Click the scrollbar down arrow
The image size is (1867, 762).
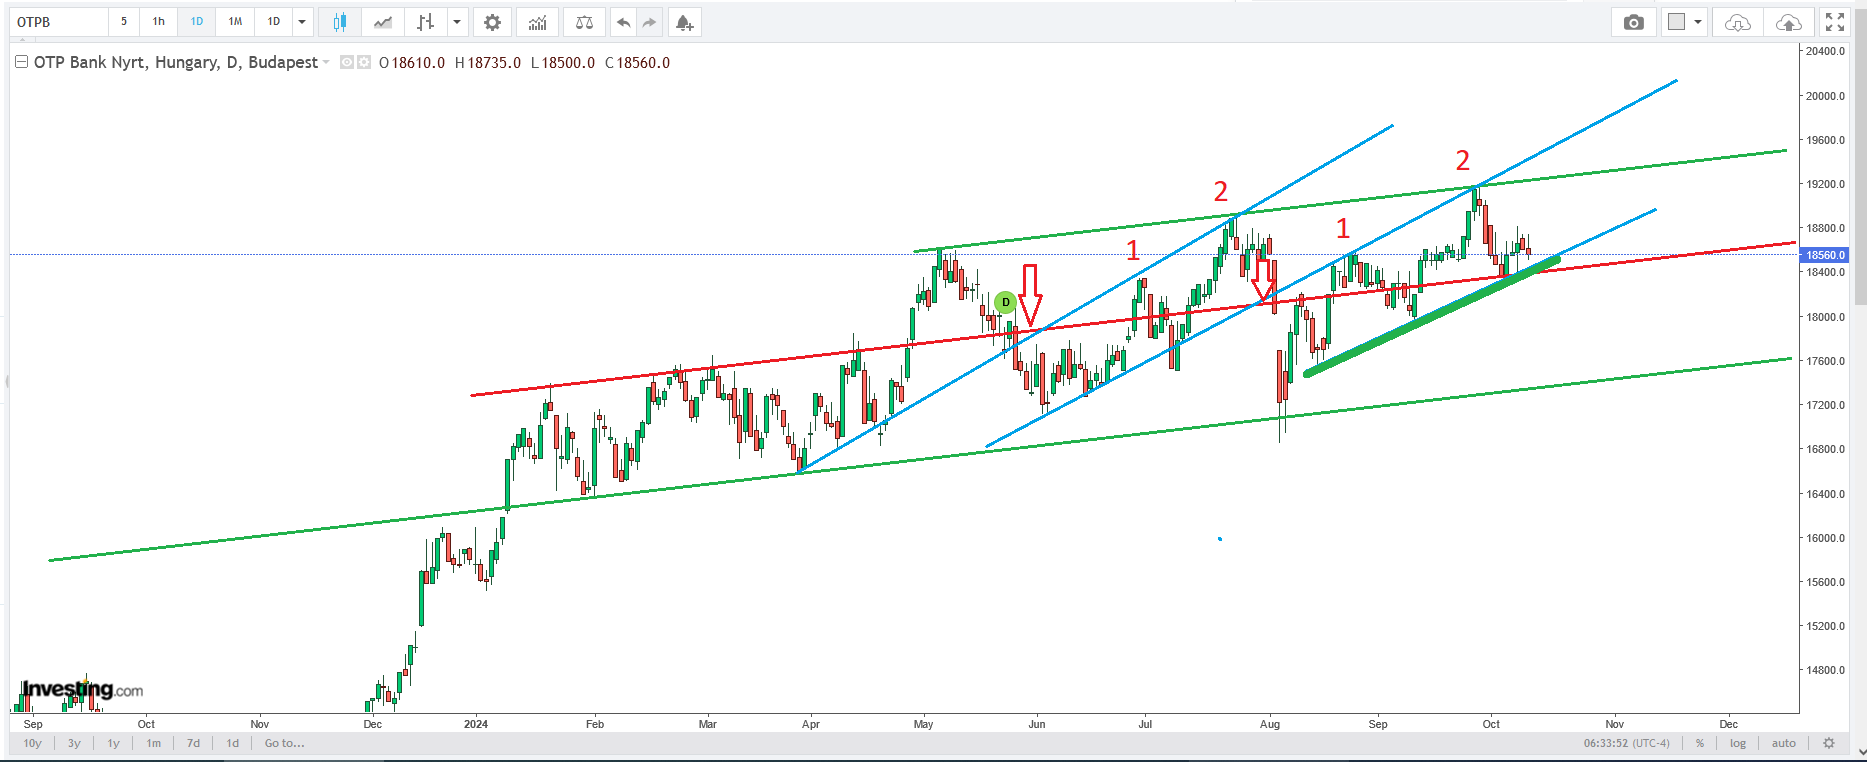(1860, 753)
